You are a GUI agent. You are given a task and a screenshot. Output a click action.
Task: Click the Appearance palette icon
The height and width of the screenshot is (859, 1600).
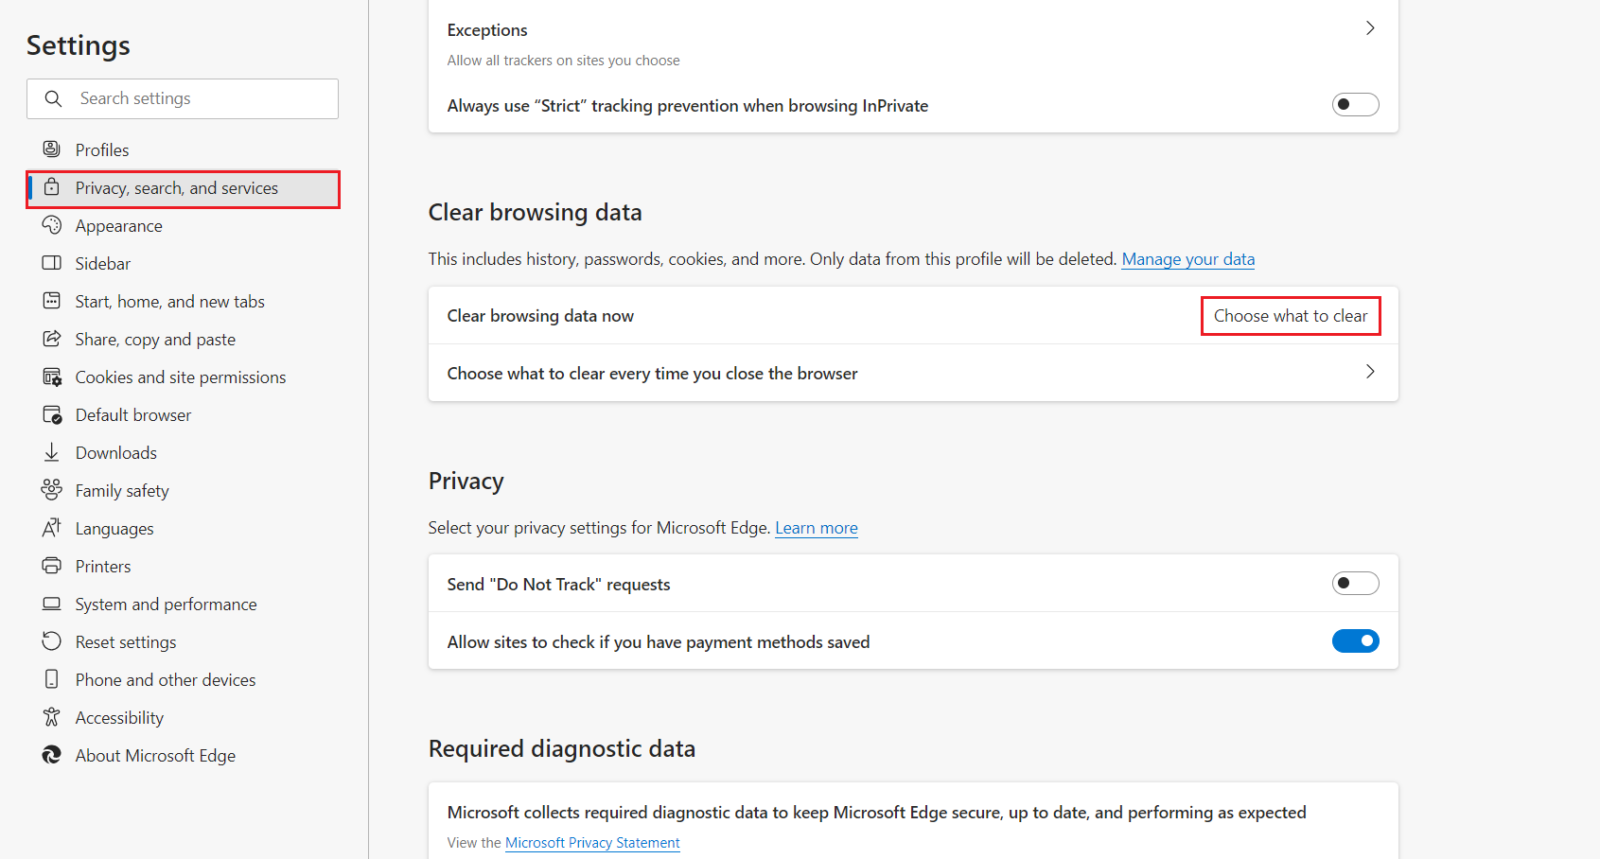click(x=51, y=225)
